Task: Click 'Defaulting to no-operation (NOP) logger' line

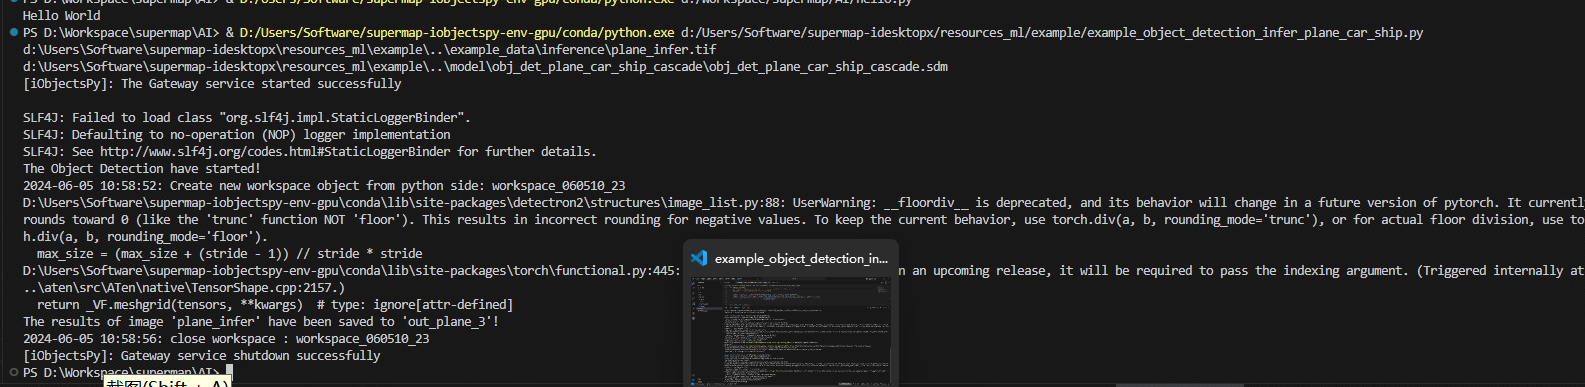Action: coord(237,135)
